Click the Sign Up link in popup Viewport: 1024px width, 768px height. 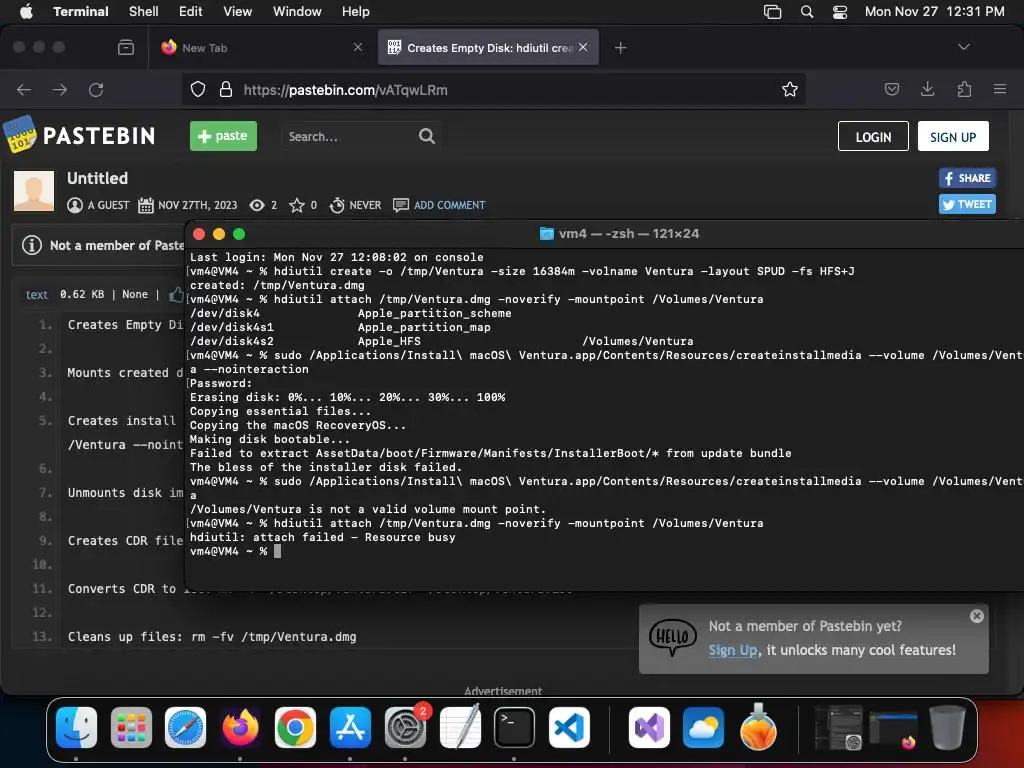coord(733,650)
